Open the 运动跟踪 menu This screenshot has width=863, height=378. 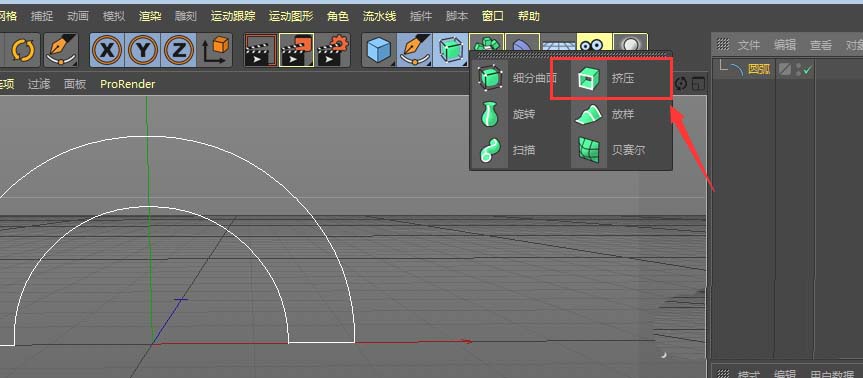coord(233,17)
